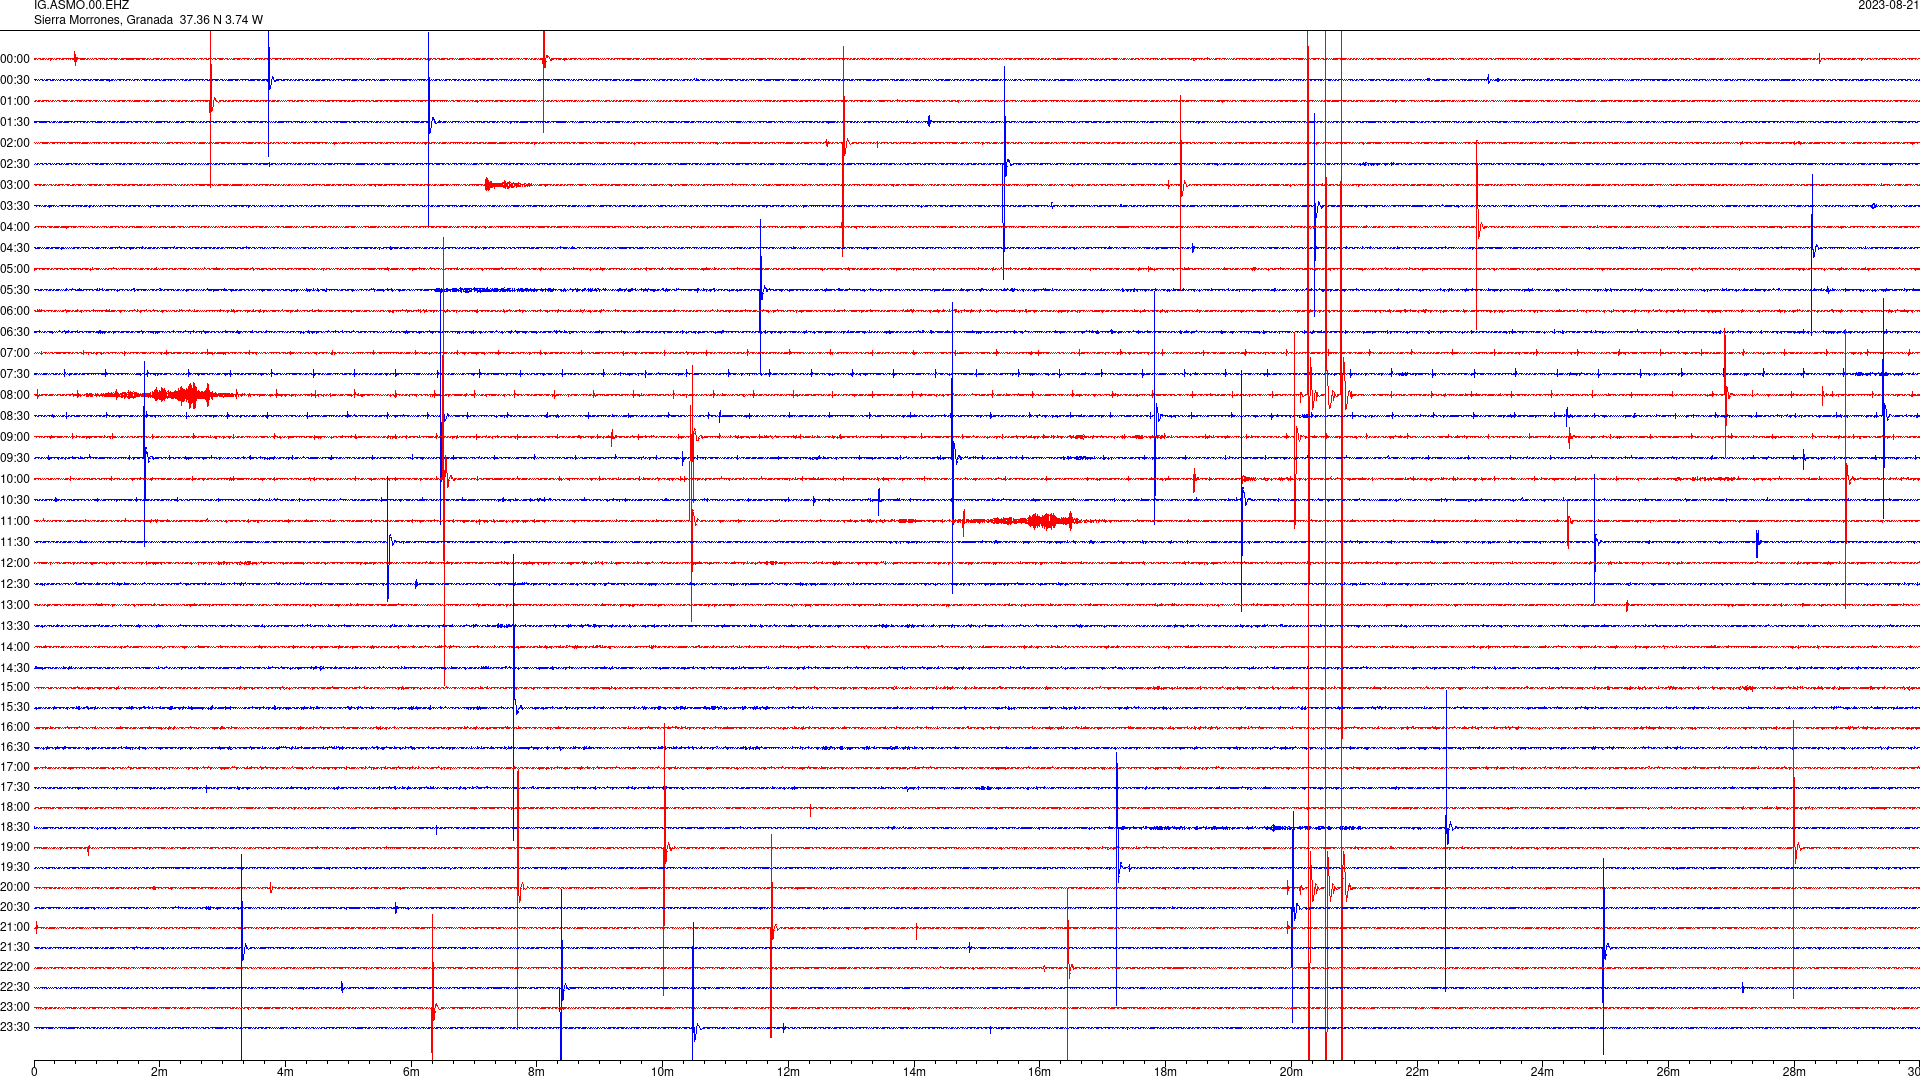Select the 04:00 time row label
This screenshot has height=1080, width=1920.
[x=15, y=227]
